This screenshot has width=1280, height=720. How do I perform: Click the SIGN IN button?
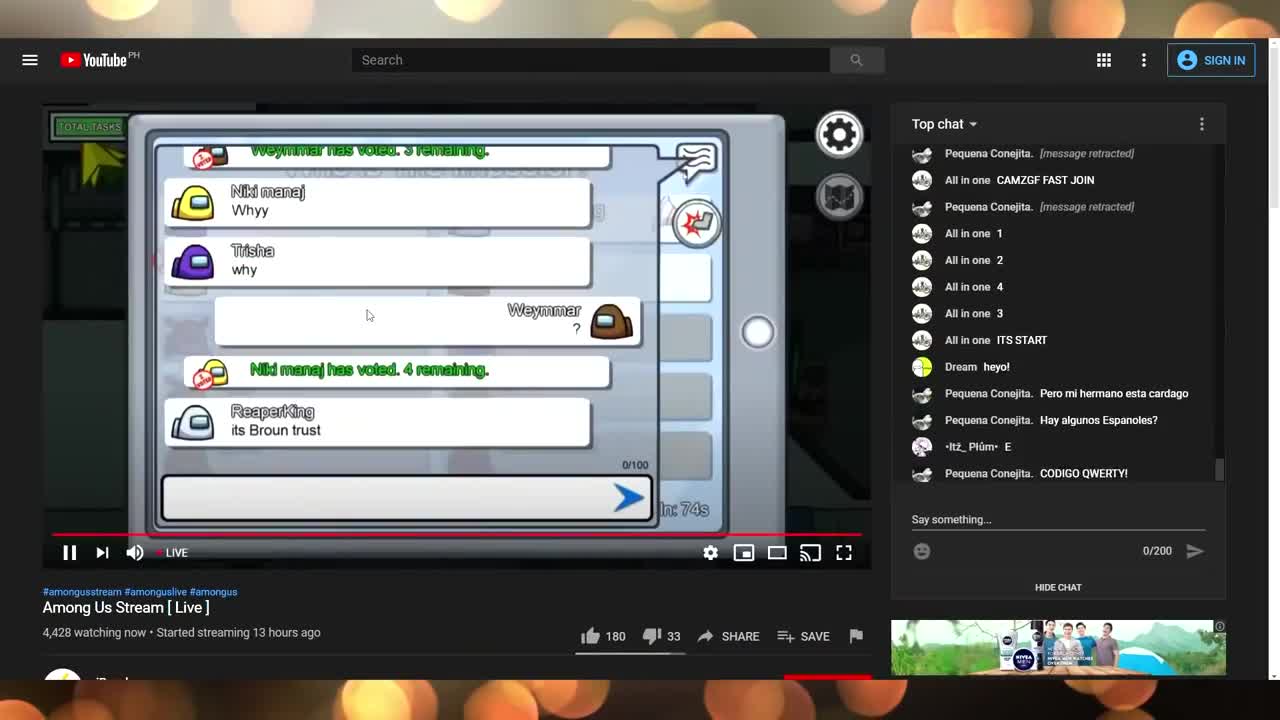(x=1211, y=60)
